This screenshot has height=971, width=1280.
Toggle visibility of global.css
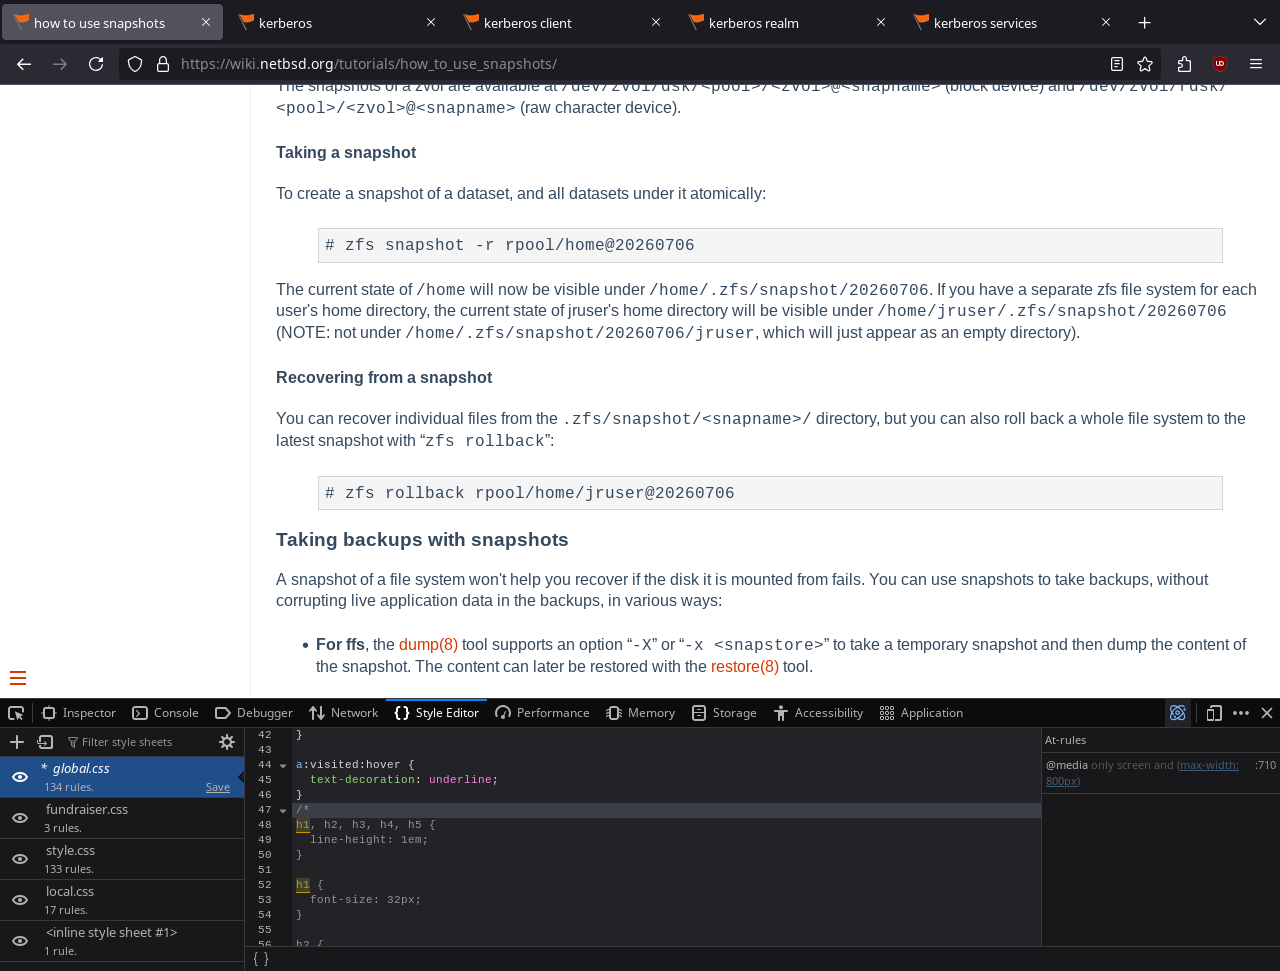click(20, 777)
